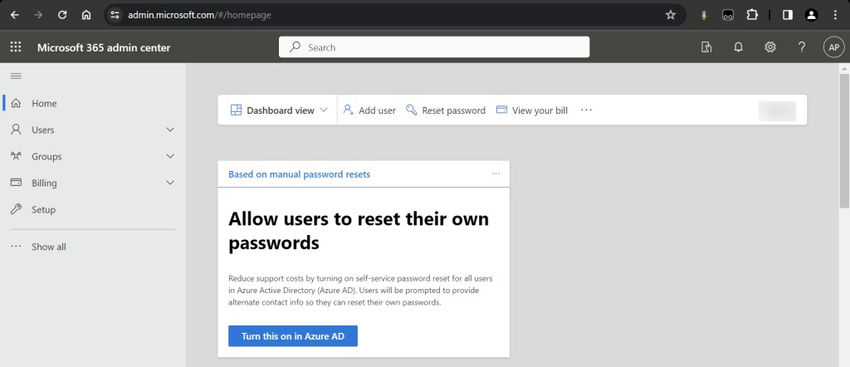Open the Based on manual password resets link
Image resolution: width=850 pixels, height=367 pixels.
[x=299, y=174]
